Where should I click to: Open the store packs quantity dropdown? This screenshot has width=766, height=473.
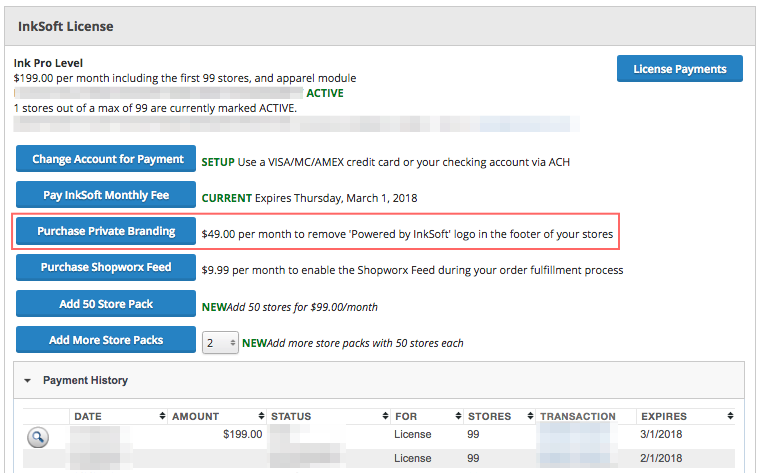[220, 342]
